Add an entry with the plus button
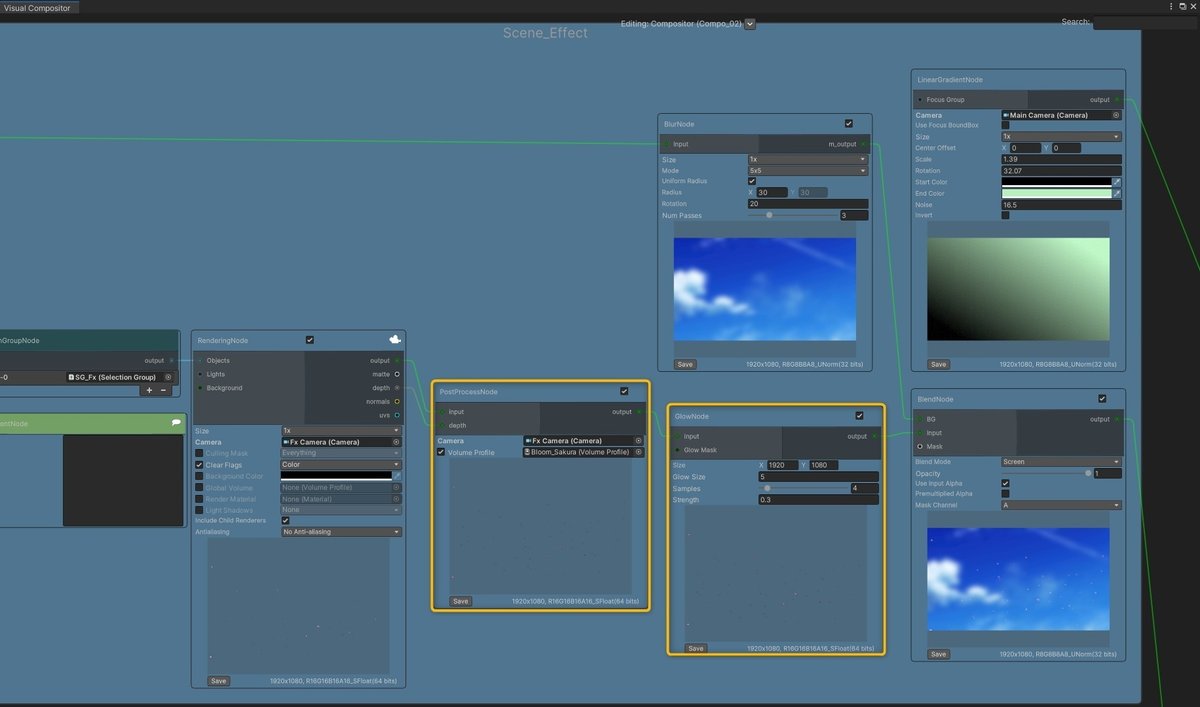The height and width of the screenshot is (707, 1200). coord(150,390)
